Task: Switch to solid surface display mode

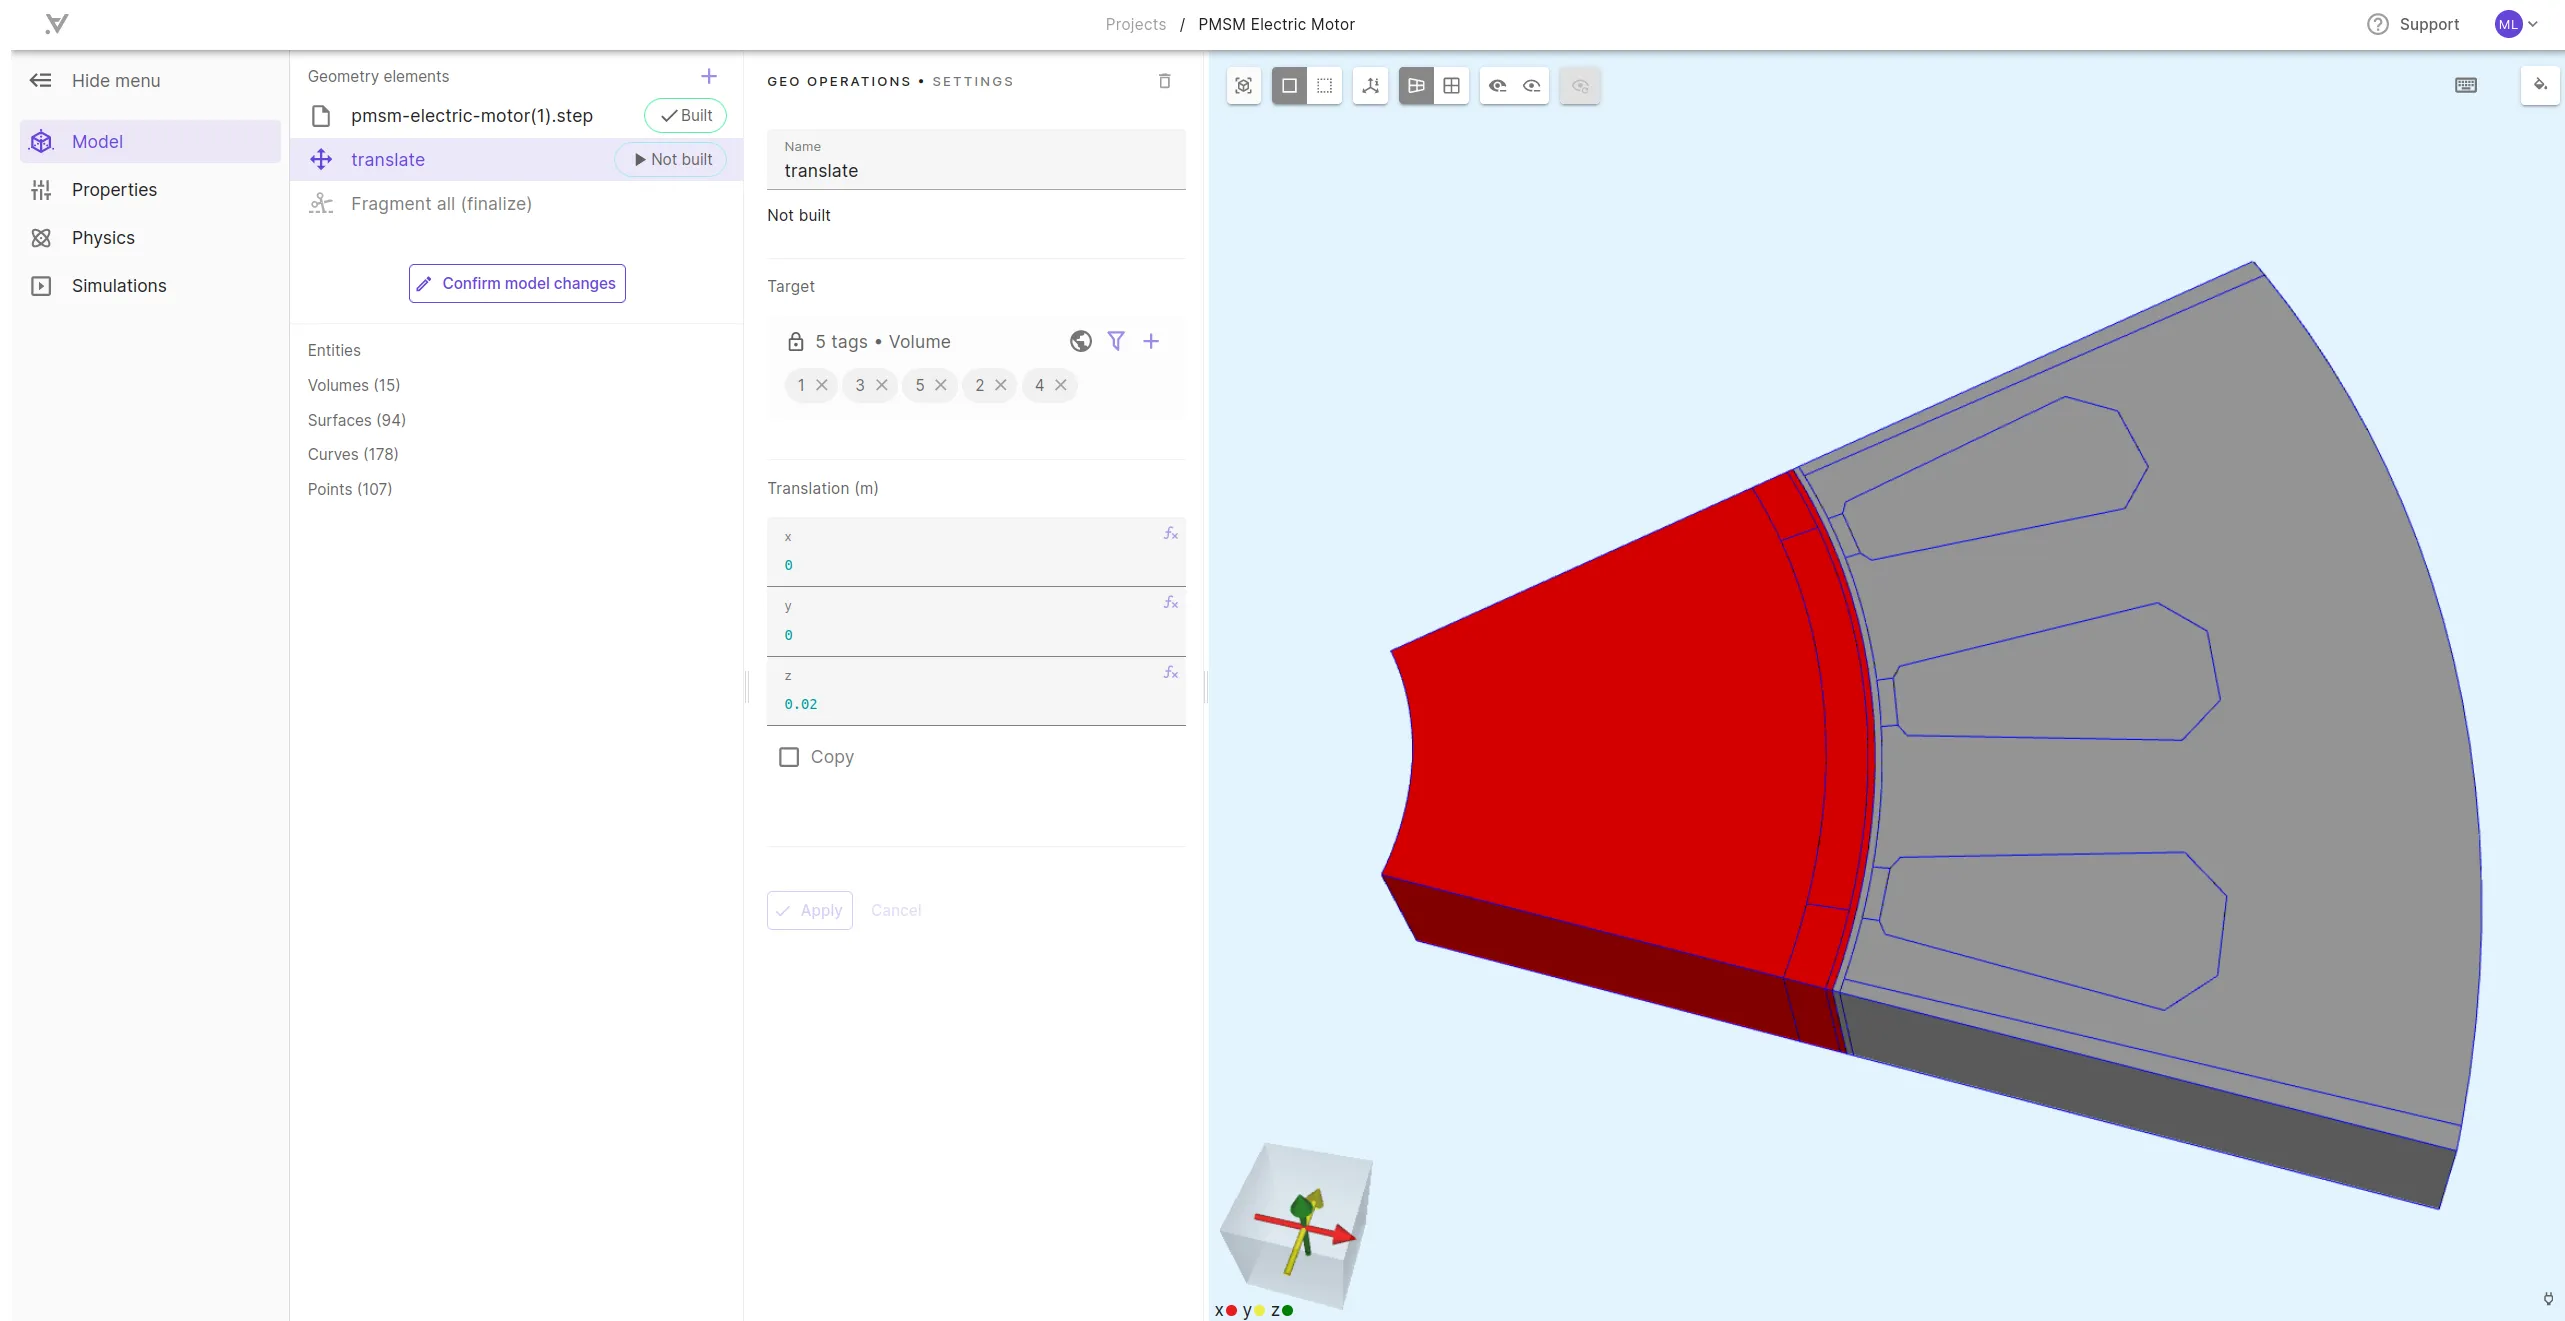Action: click(x=1290, y=86)
